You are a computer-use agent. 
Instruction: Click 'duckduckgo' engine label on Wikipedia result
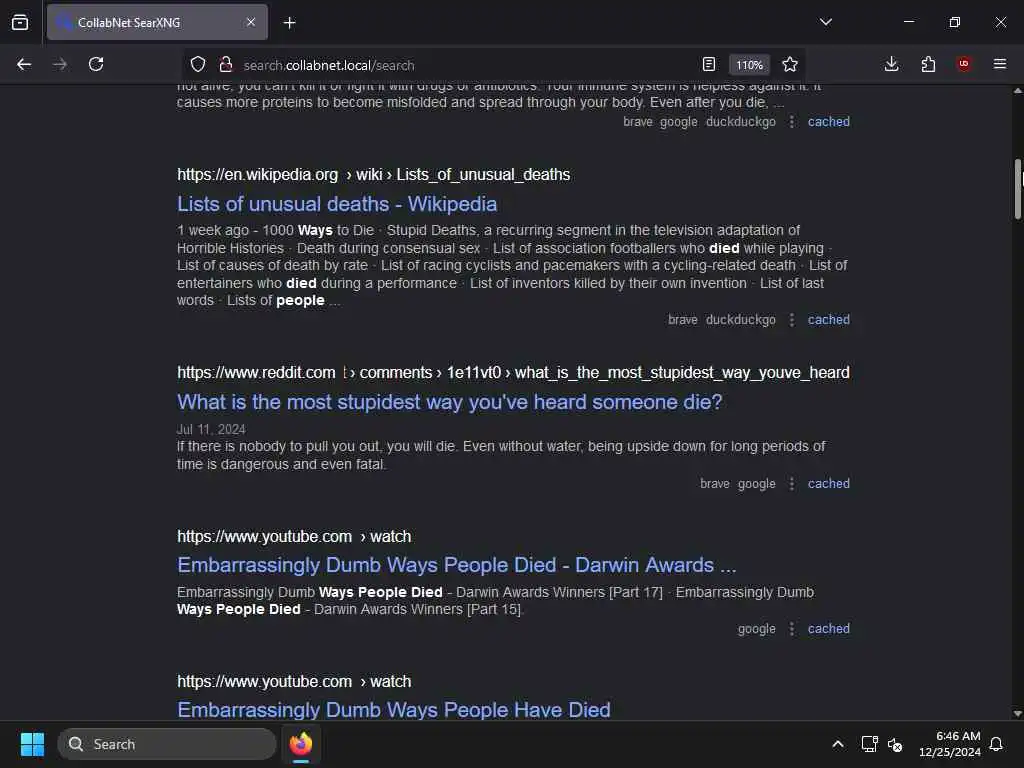741,319
